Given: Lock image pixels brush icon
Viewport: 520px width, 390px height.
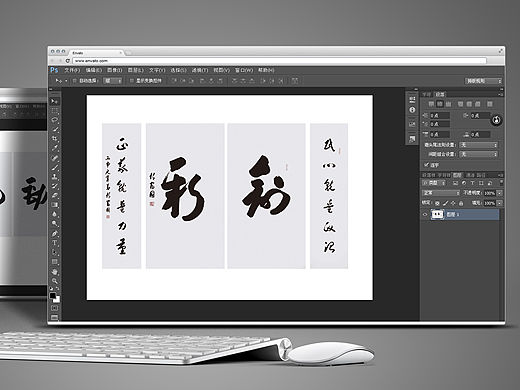Looking at the screenshot, I should [x=445, y=203].
